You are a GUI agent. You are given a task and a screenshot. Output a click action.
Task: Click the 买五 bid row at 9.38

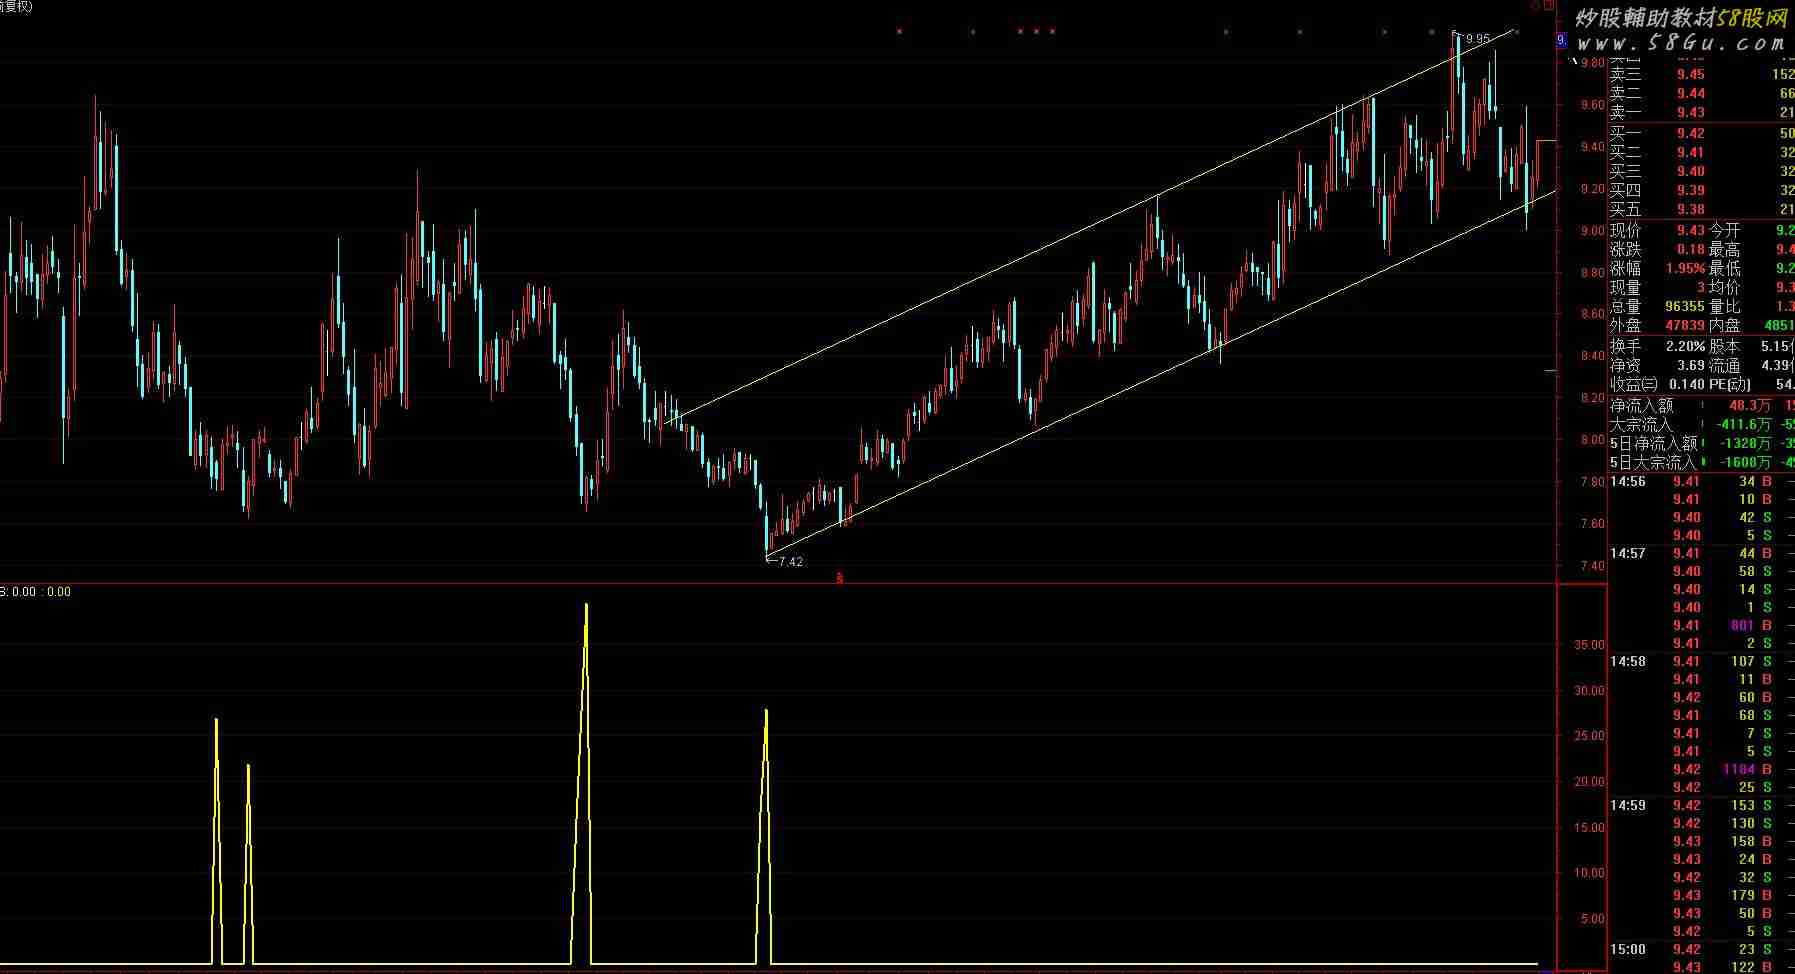point(1701,209)
